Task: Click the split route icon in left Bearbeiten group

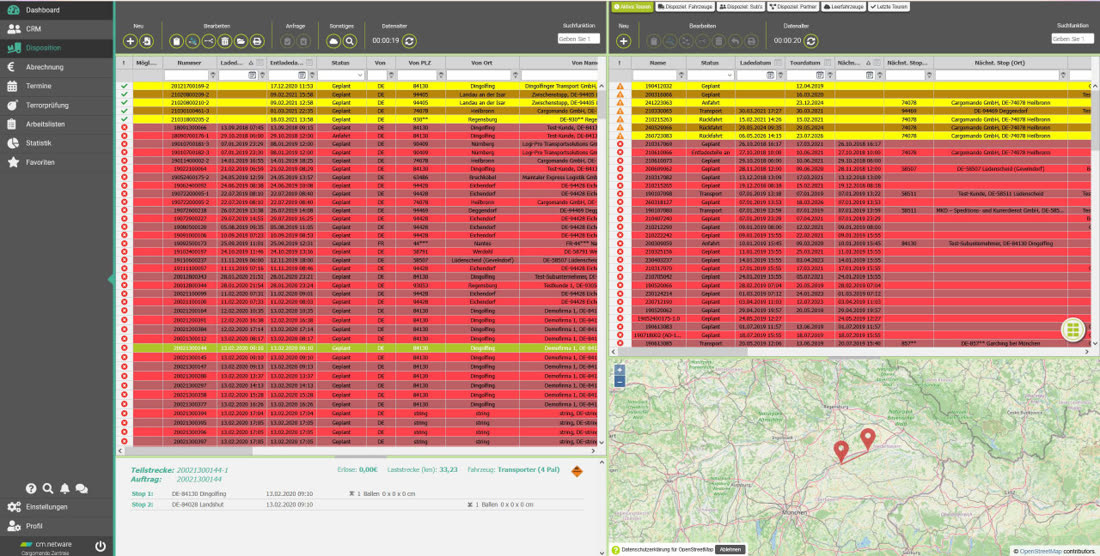Action: [x=208, y=41]
